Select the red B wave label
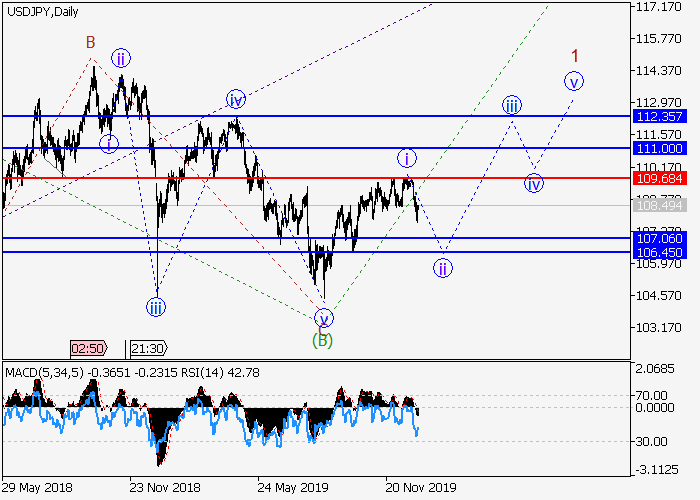700x500 pixels. [90, 42]
